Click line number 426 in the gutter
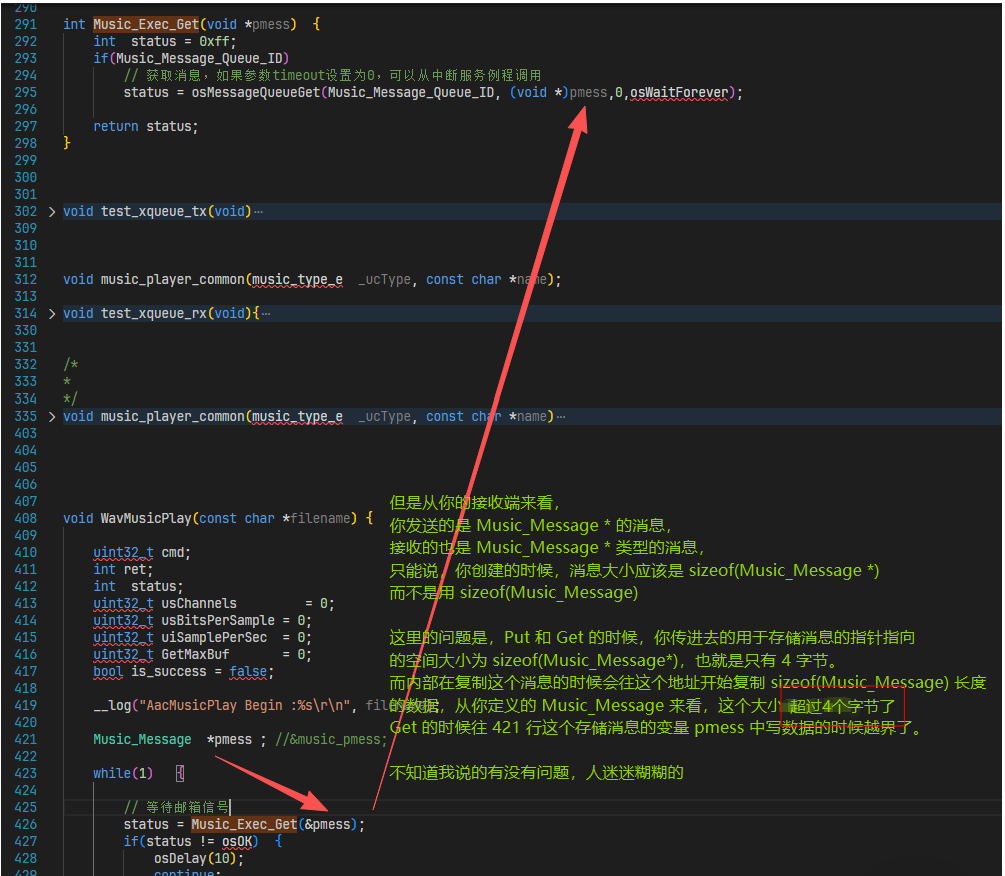 pos(26,824)
